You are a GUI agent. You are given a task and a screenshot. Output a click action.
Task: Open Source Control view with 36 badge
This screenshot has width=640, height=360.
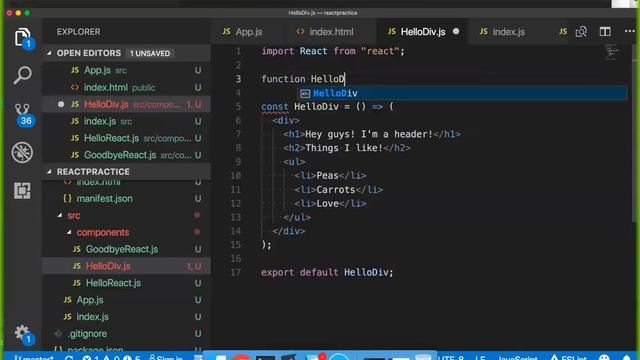23,113
